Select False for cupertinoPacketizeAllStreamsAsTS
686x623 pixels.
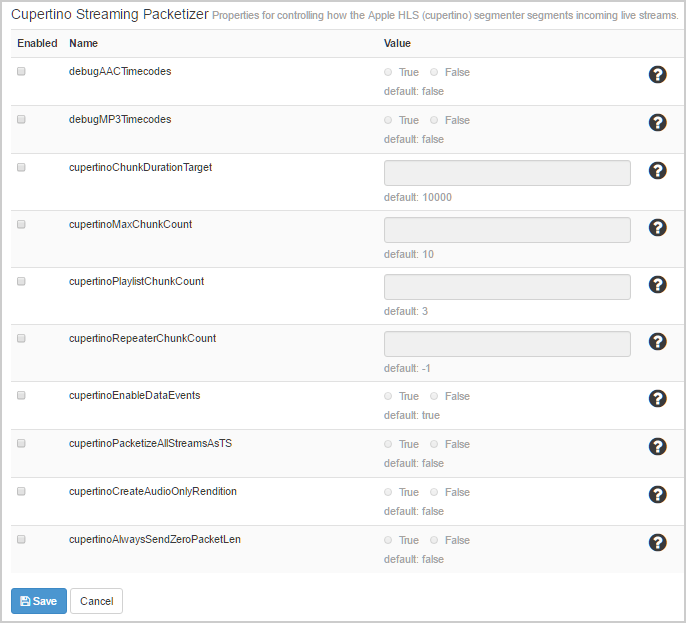(434, 444)
